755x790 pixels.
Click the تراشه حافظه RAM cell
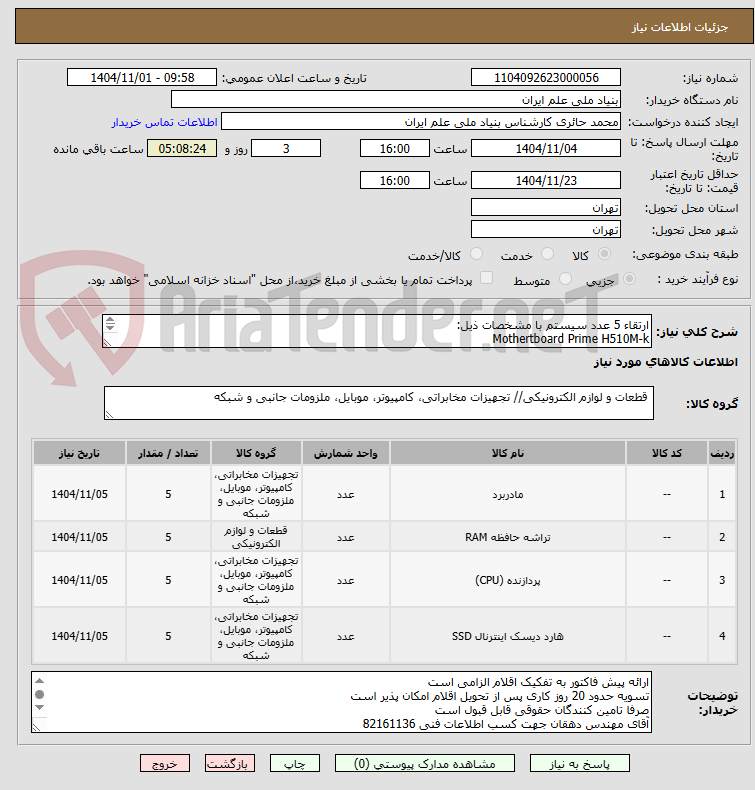pyautogui.click(x=508, y=537)
